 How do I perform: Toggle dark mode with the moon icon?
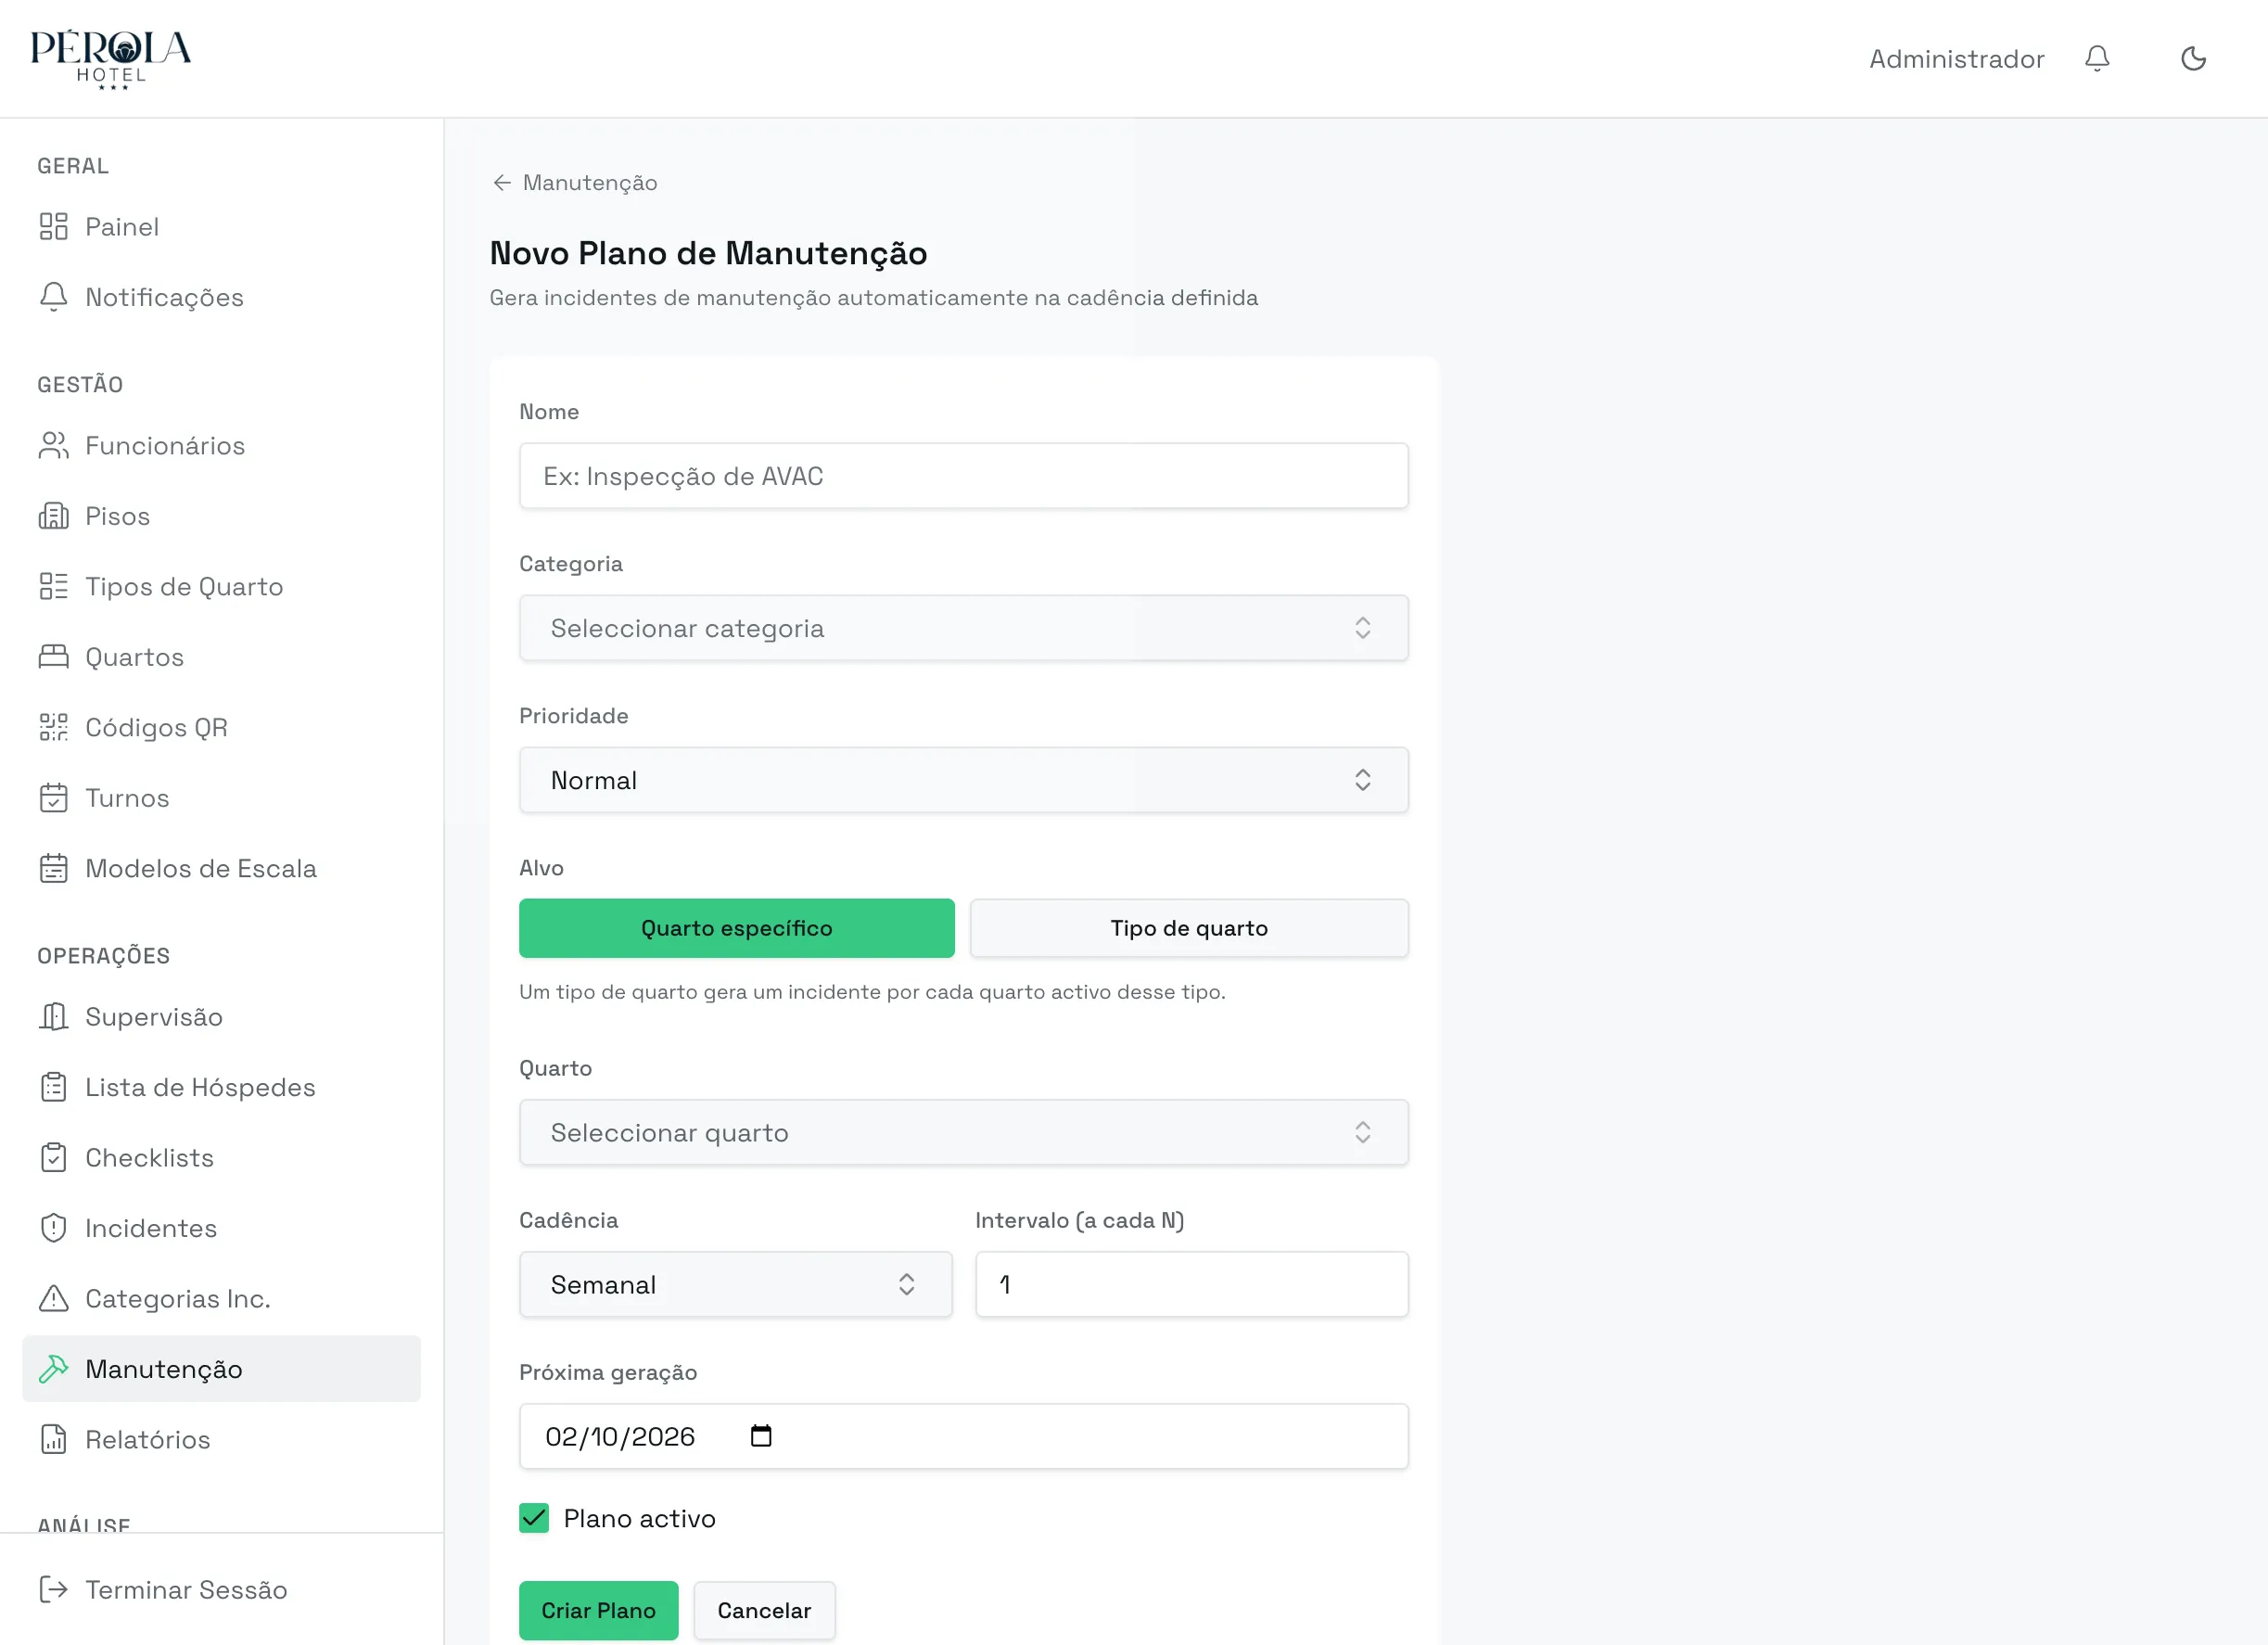pos(2193,58)
